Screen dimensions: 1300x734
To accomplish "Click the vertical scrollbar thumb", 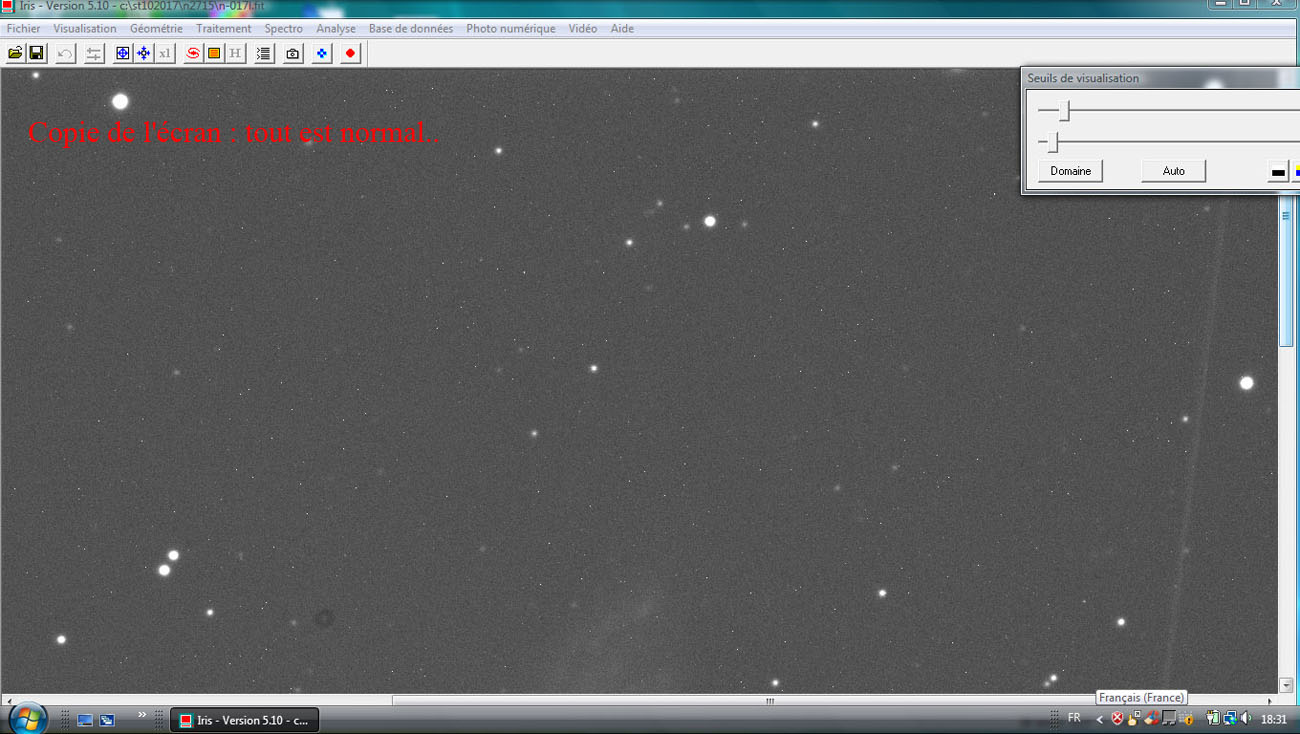I will click(x=1286, y=272).
